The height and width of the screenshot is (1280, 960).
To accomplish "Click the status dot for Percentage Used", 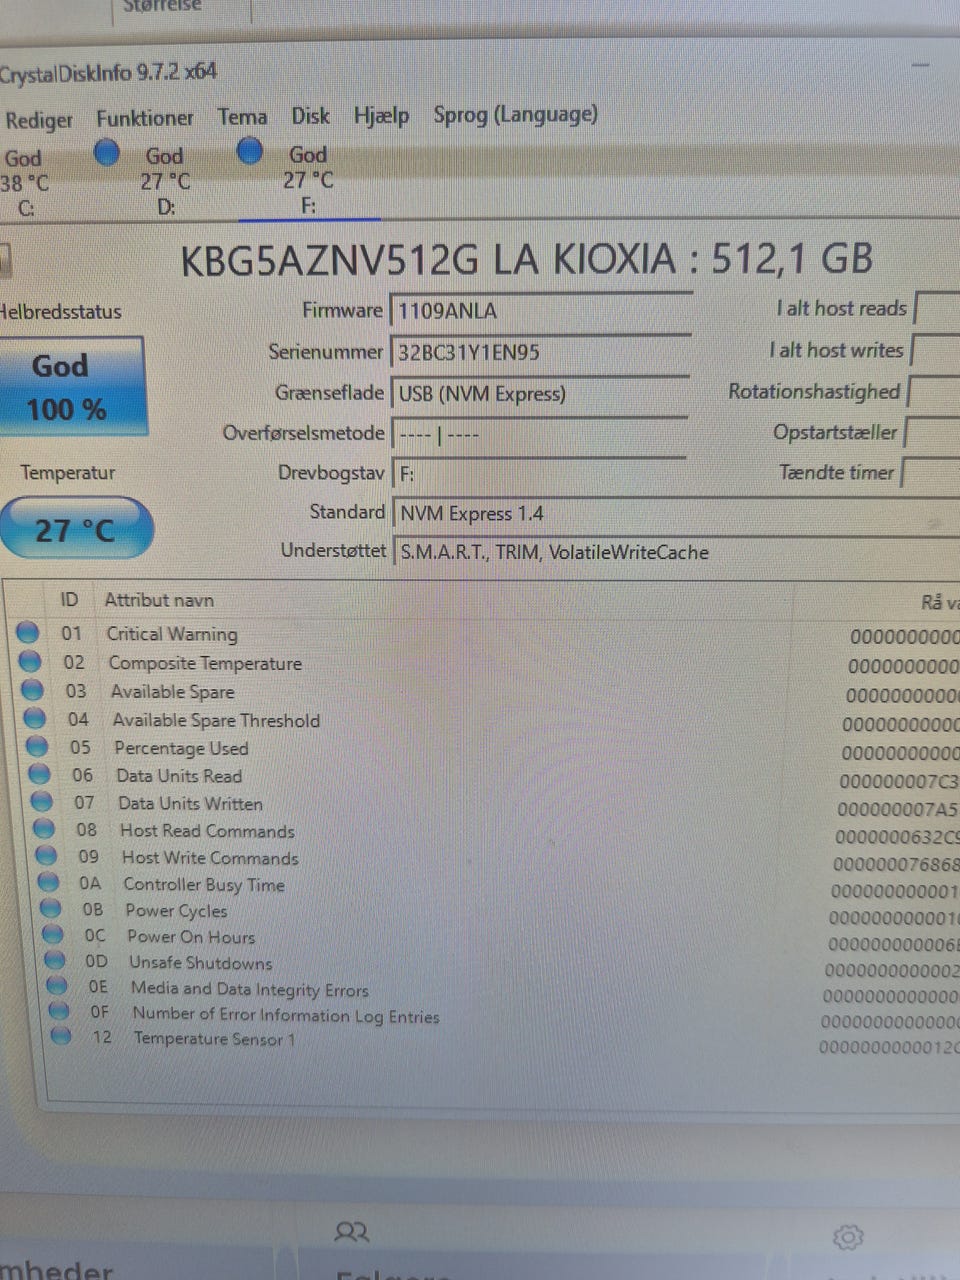I will 37,746.
